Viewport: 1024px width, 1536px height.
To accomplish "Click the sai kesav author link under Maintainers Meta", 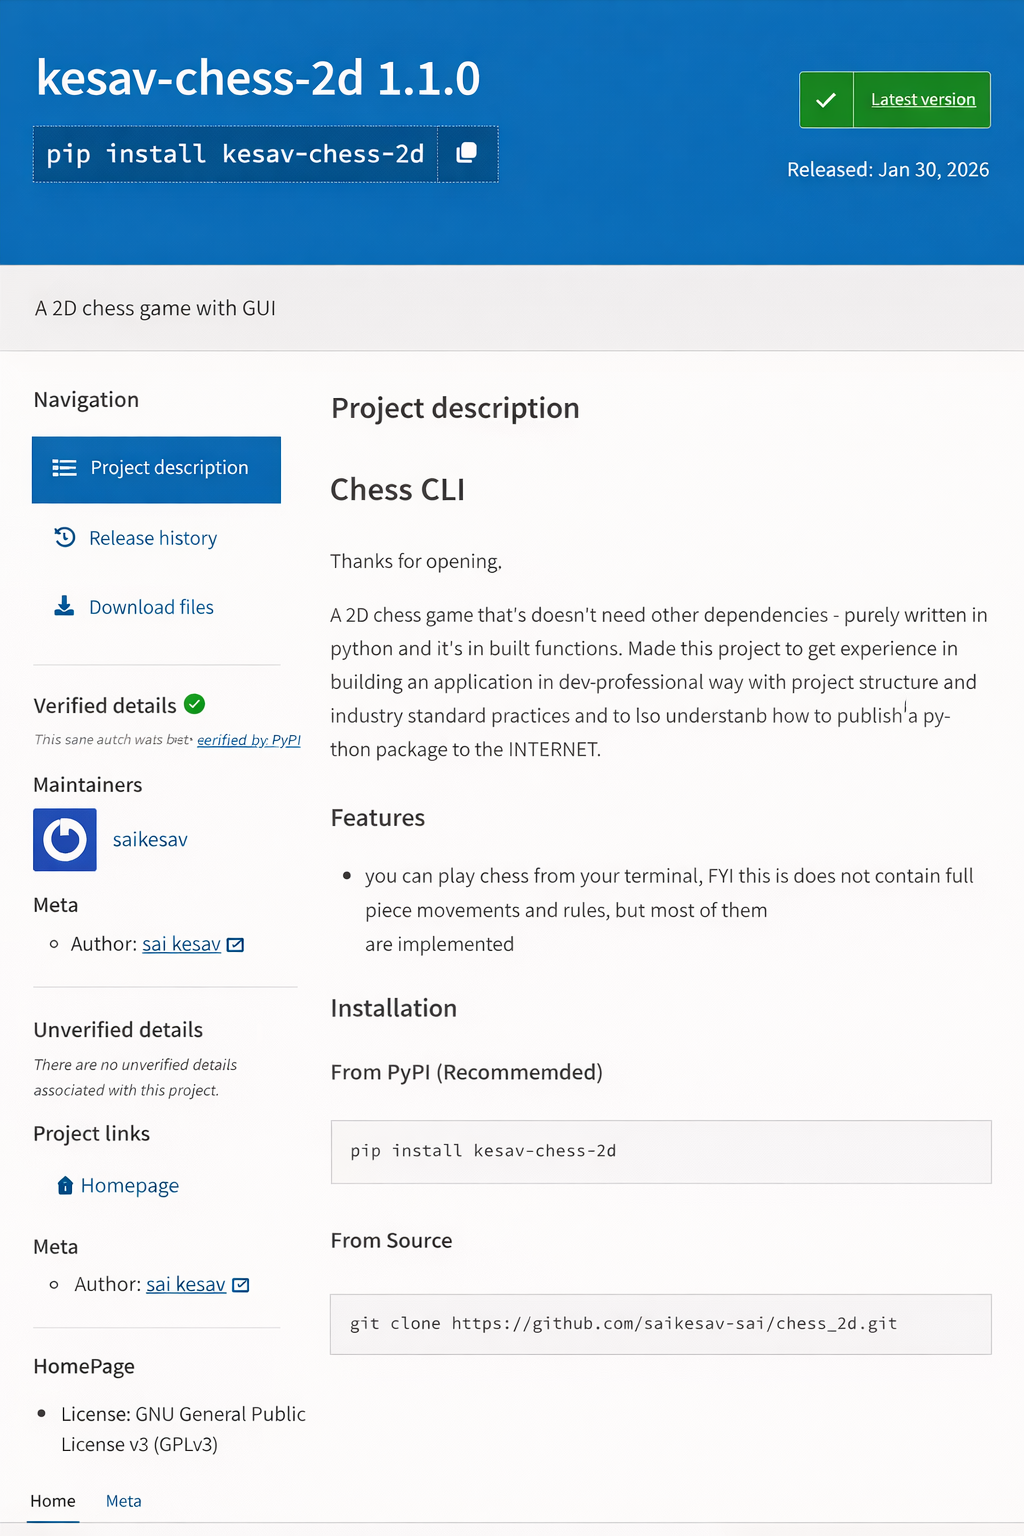I will coord(181,943).
